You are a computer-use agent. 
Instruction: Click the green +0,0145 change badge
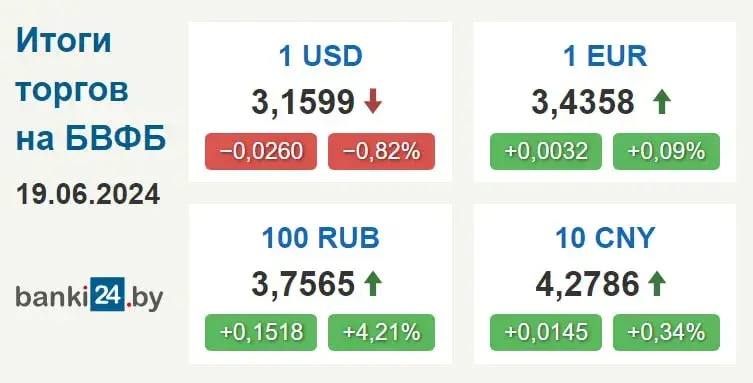546,332
